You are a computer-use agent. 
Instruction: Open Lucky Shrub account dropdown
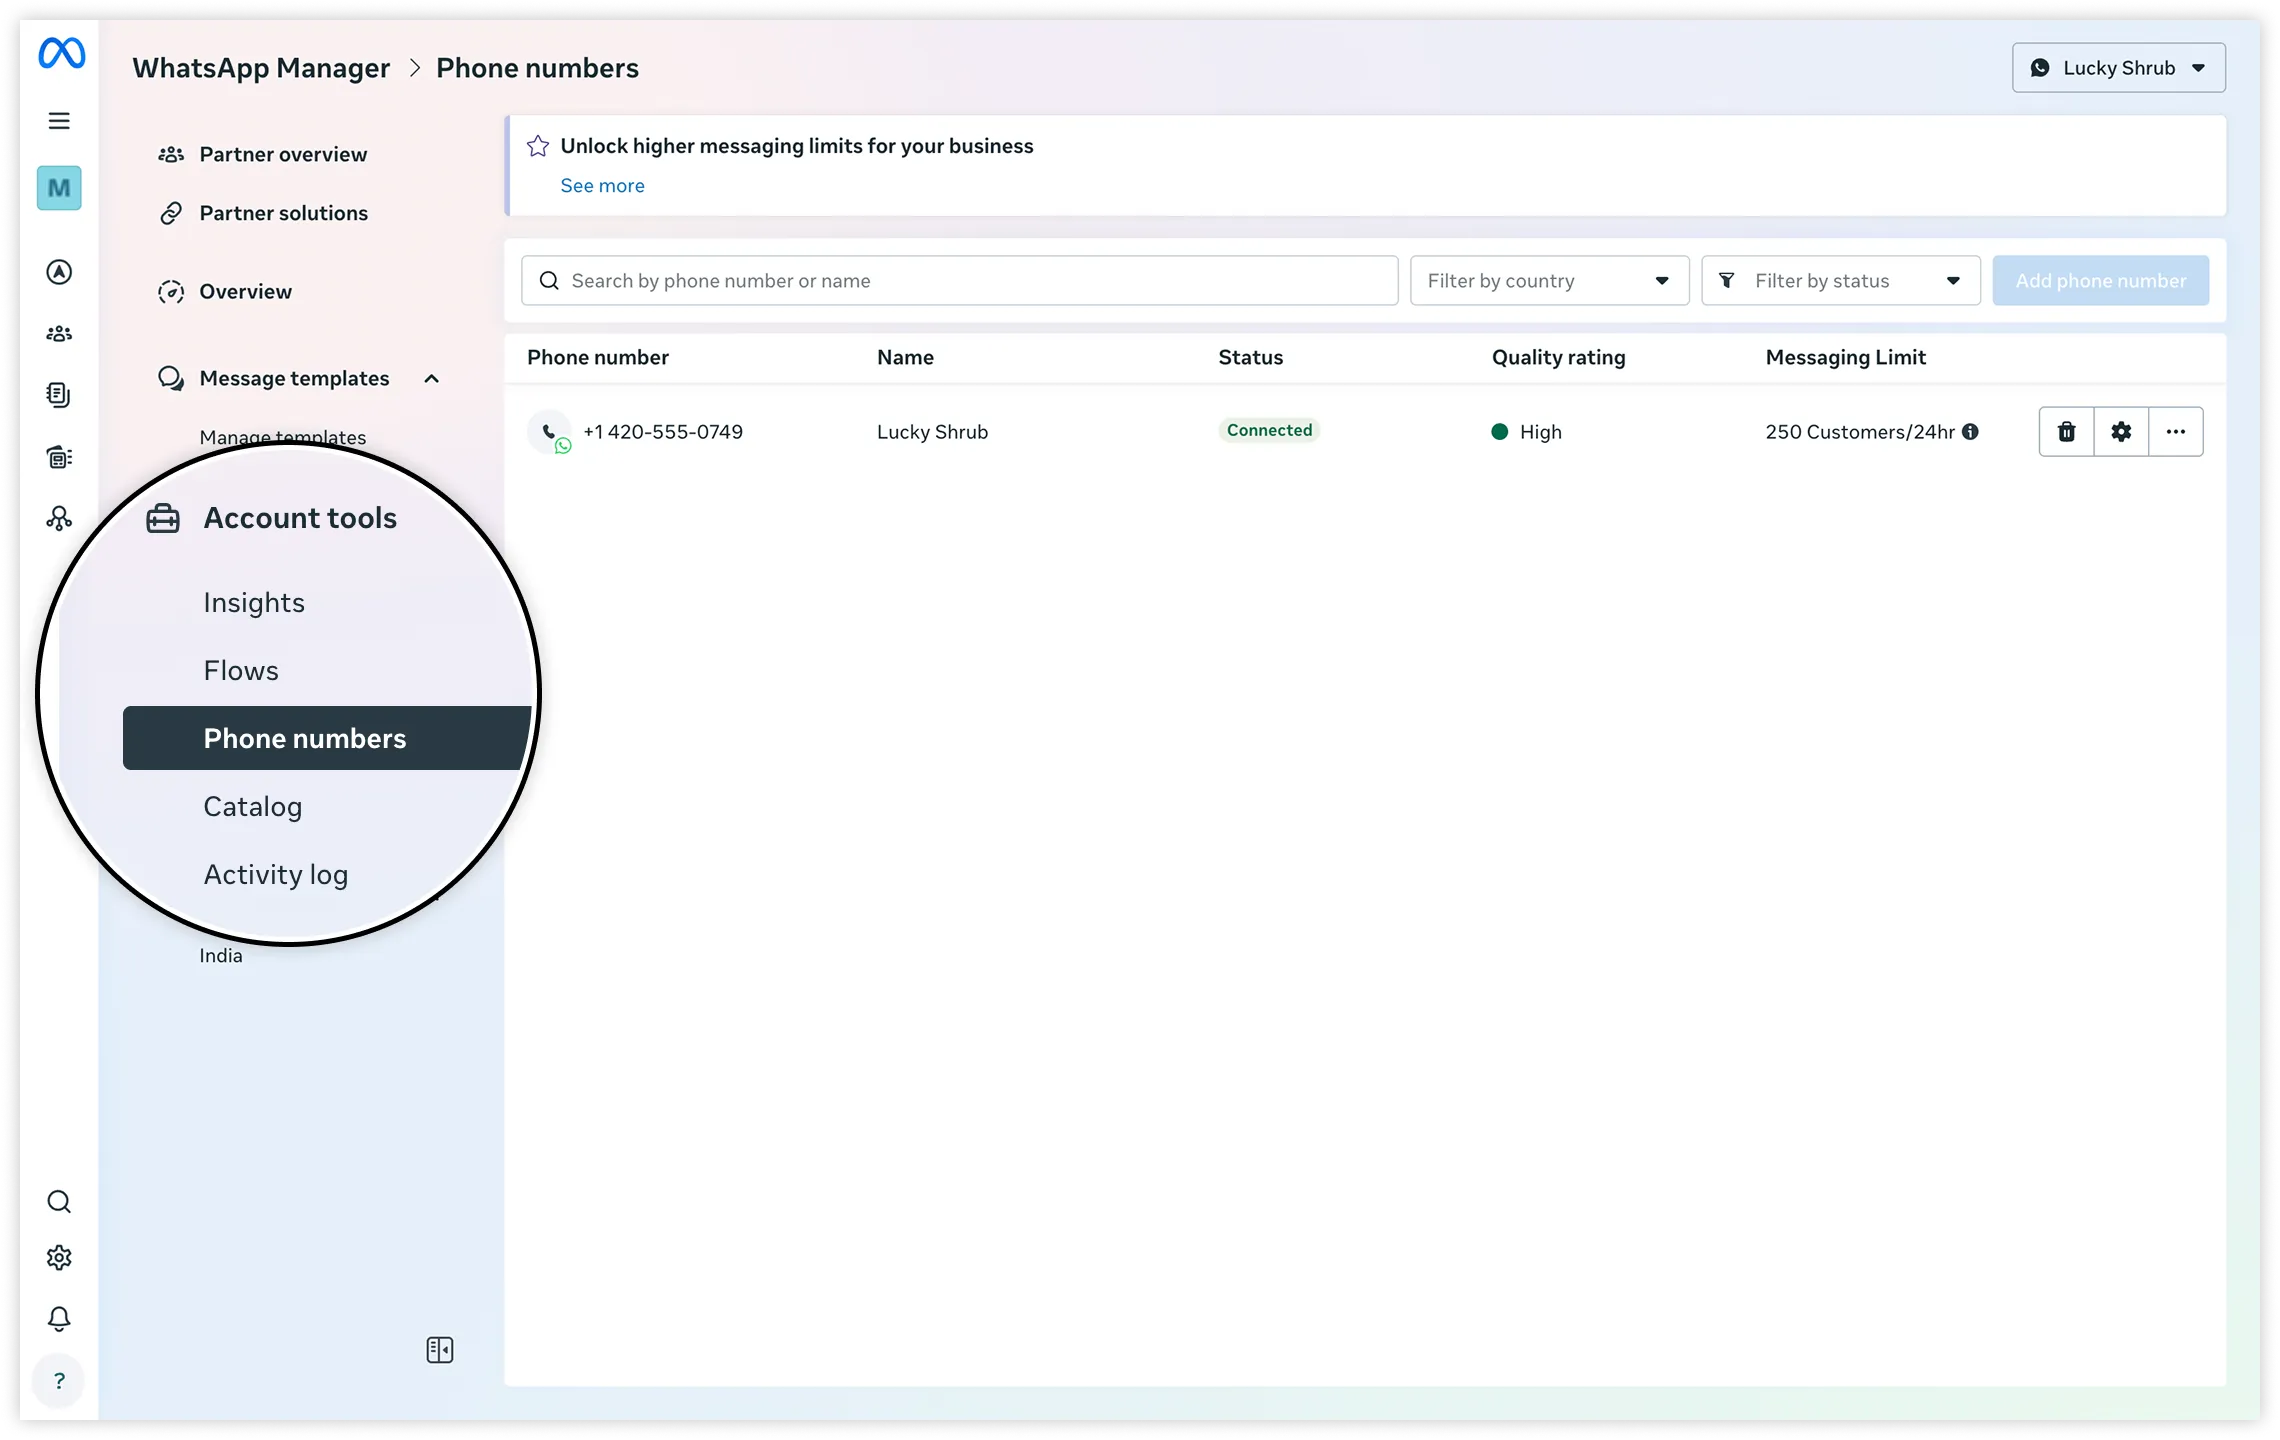2118,68
